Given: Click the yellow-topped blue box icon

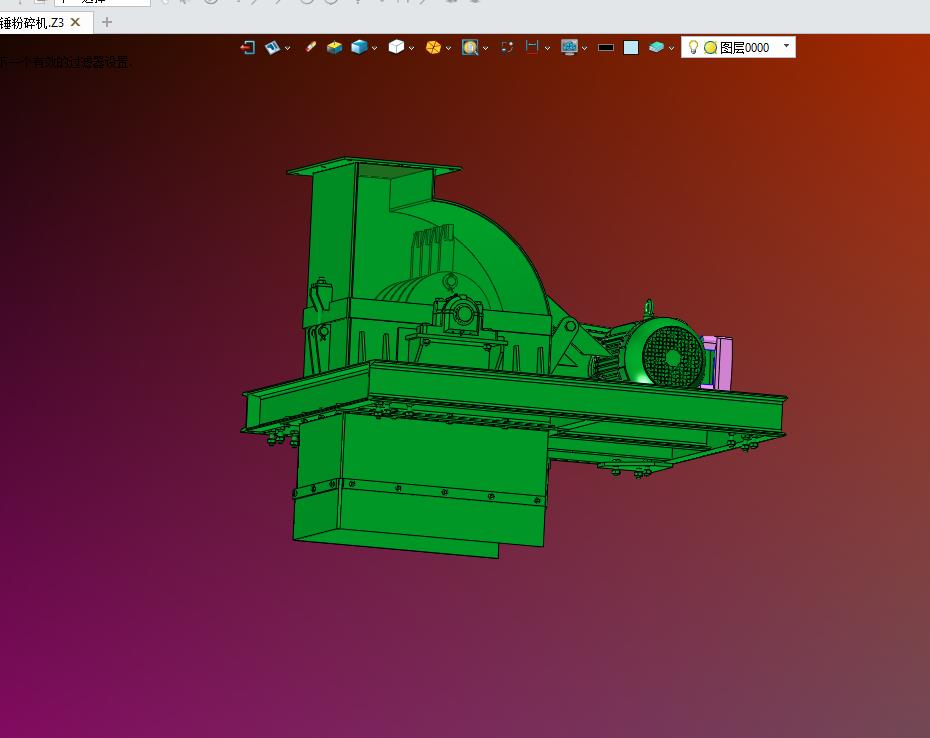Looking at the screenshot, I should pyautogui.click(x=335, y=47).
